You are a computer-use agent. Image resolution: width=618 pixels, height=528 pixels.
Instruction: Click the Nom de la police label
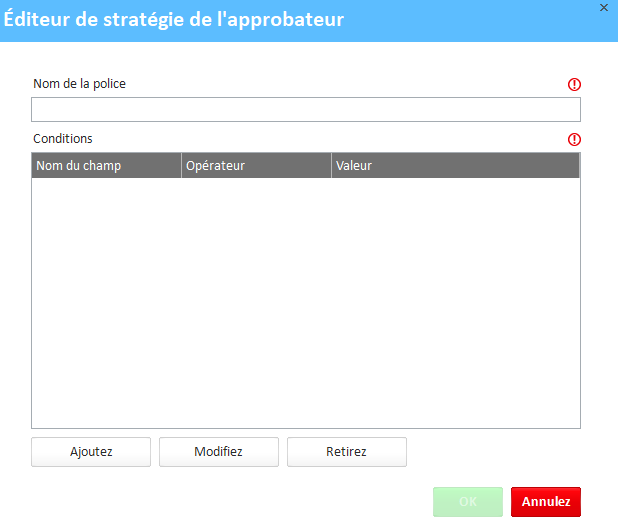(x=80, y=84)
